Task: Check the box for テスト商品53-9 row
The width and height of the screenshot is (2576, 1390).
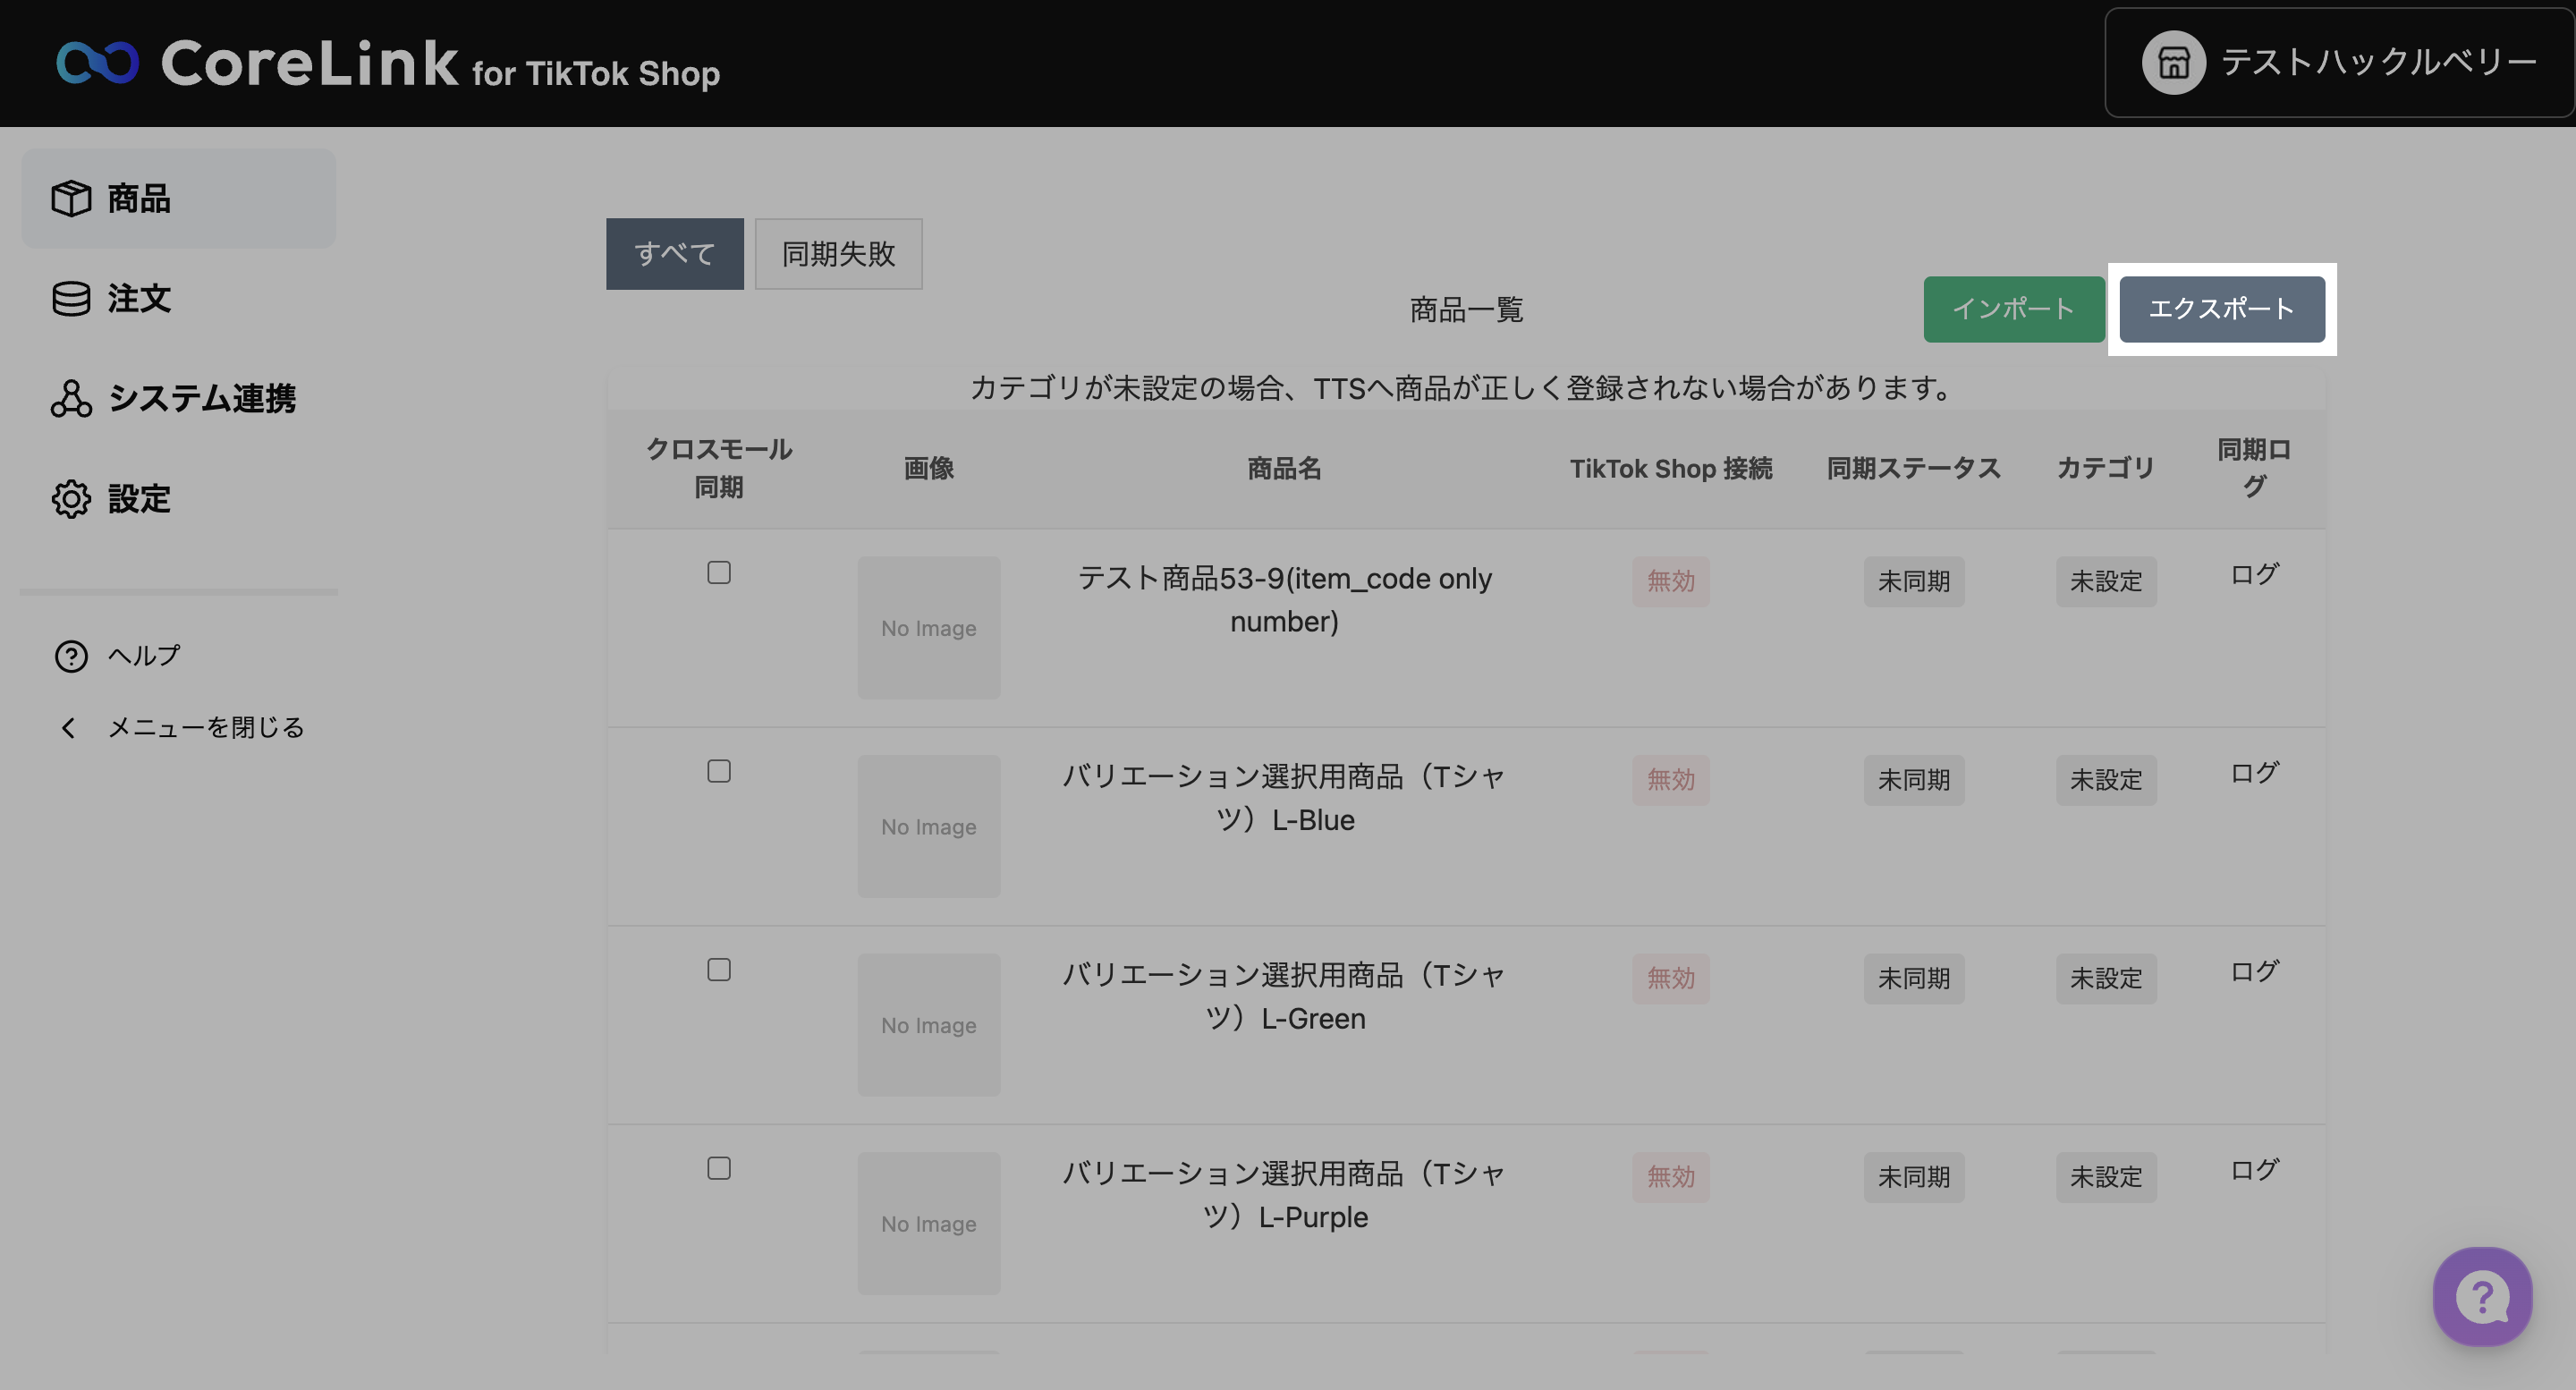Action: [x=718, y=573]
